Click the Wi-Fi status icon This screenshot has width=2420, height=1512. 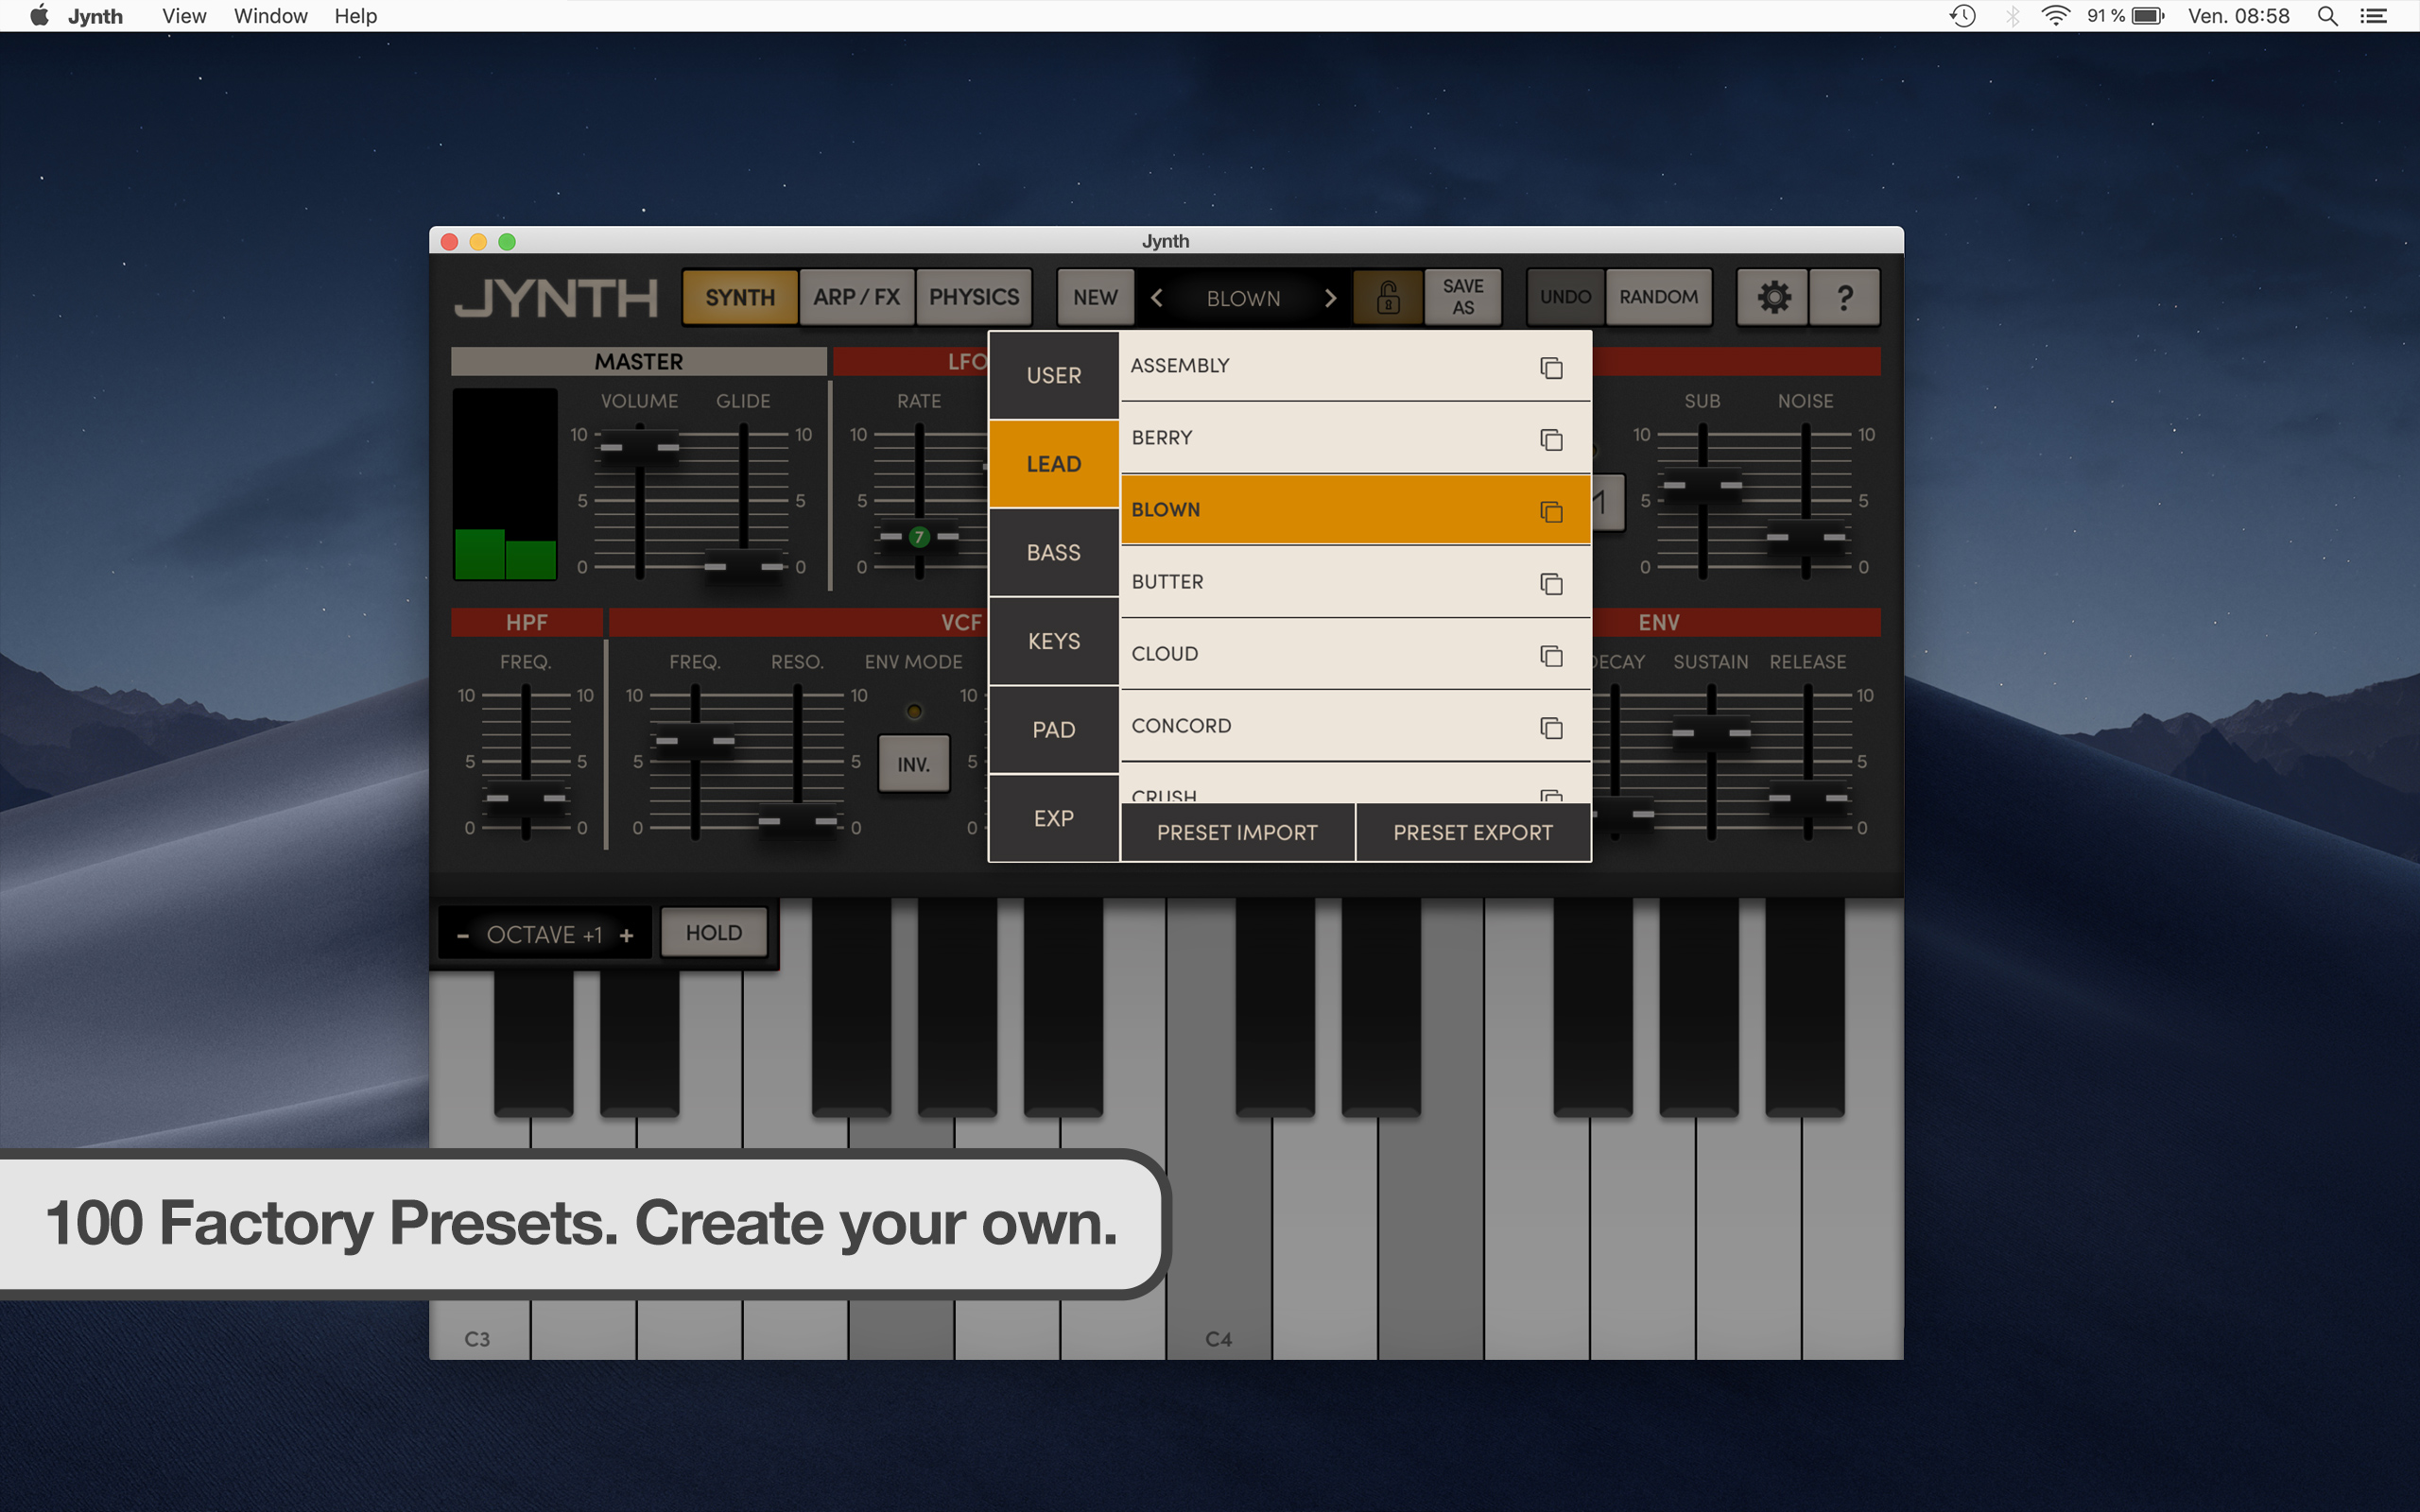coord(2055,15)
